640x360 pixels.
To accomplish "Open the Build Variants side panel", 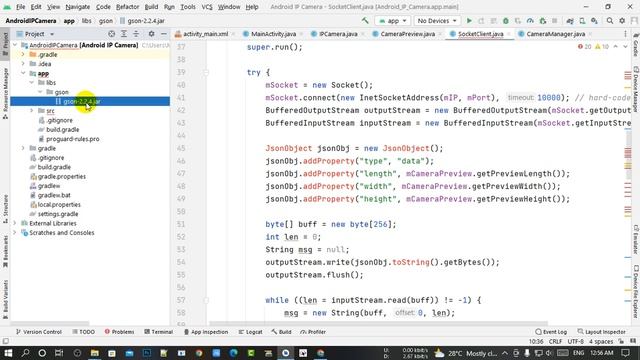I will 5,299.
